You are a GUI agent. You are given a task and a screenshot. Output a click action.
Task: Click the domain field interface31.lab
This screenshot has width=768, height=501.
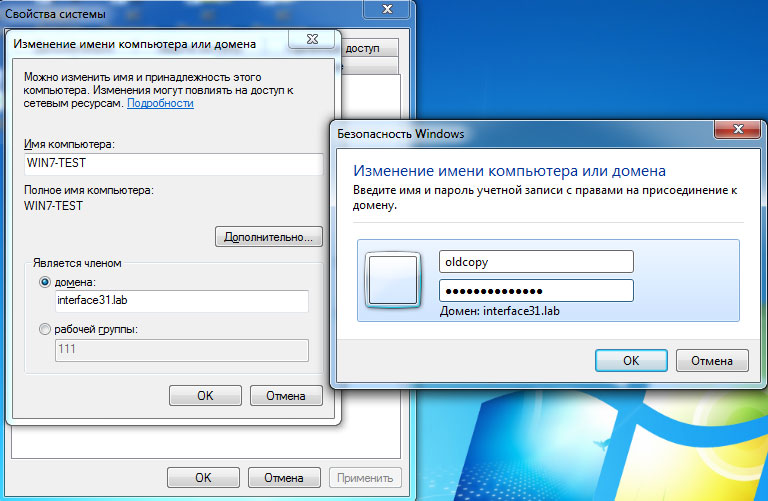(182, 301)
